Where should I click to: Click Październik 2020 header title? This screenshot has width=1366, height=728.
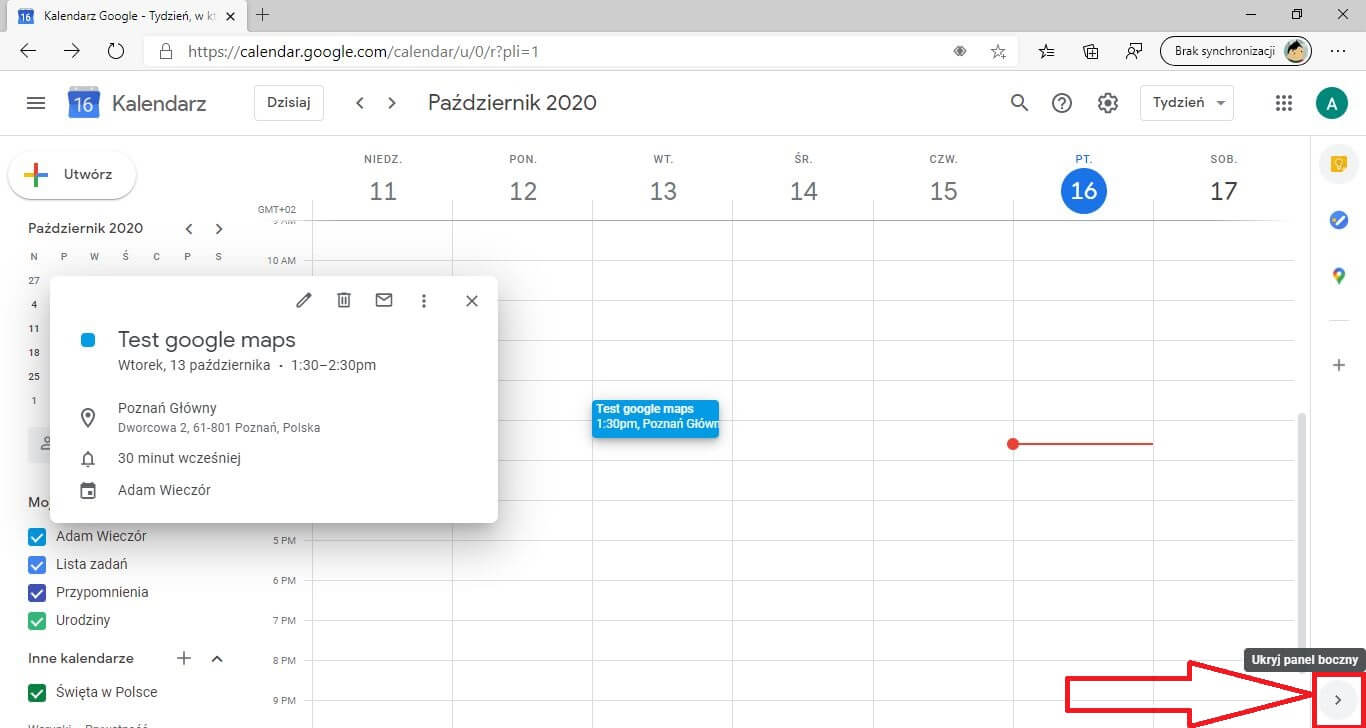click(x=512, y=103)
